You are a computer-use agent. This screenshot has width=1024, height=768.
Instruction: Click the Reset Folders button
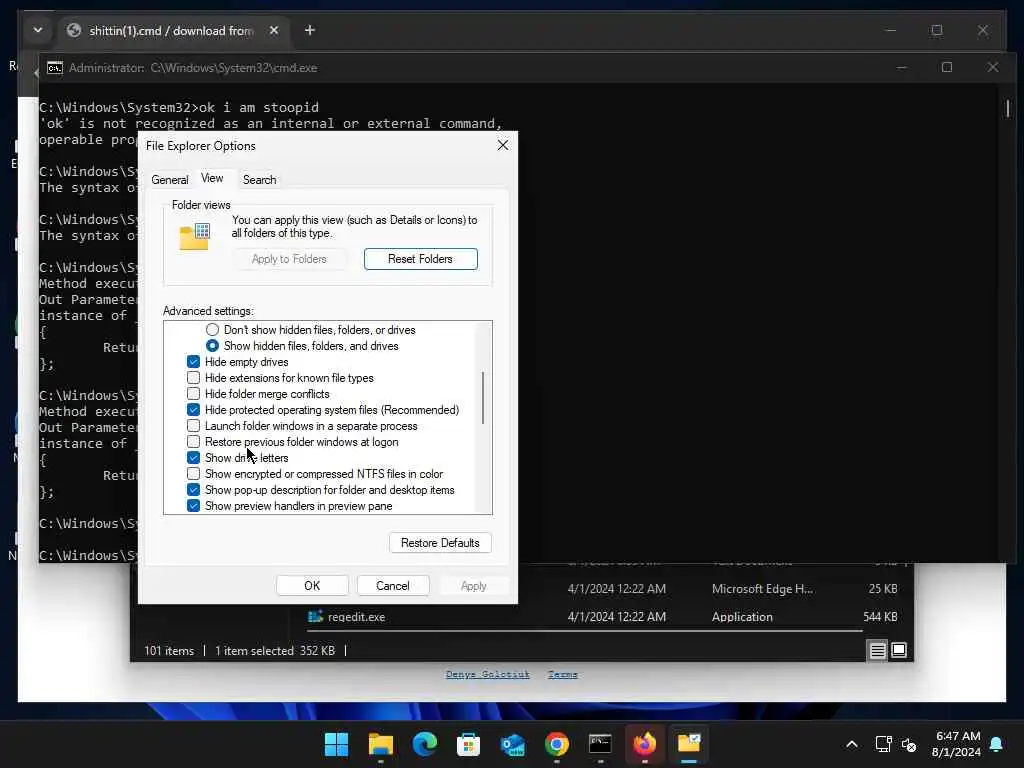(421, 259)
